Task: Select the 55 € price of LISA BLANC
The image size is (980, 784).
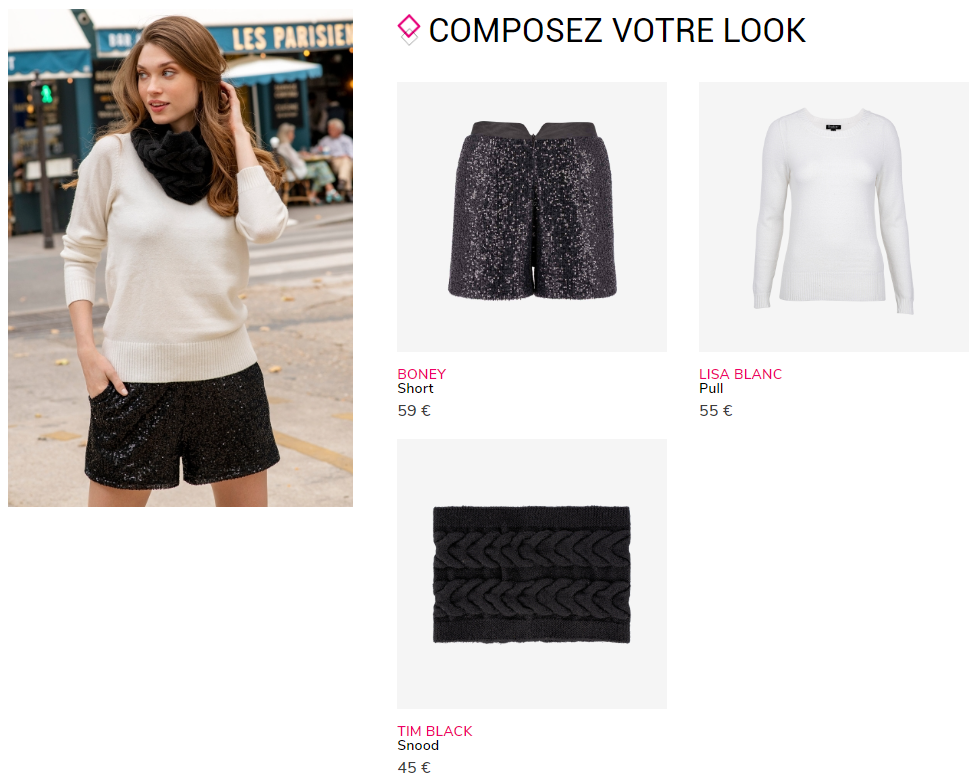Action: (x=716, y=411)
